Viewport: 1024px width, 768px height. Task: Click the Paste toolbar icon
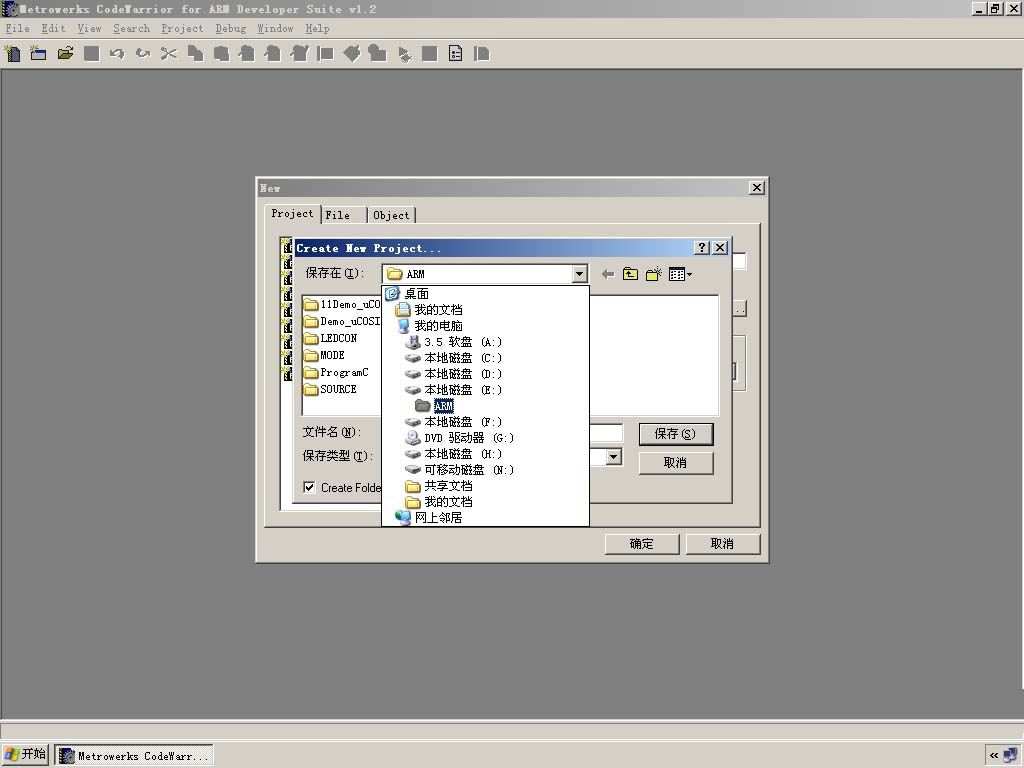[221, 54]
